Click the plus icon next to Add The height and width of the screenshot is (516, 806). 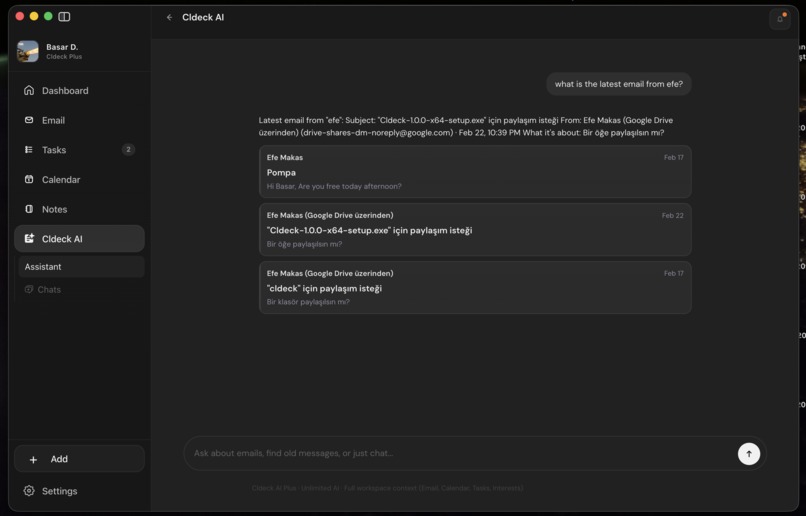pos(33,459)
